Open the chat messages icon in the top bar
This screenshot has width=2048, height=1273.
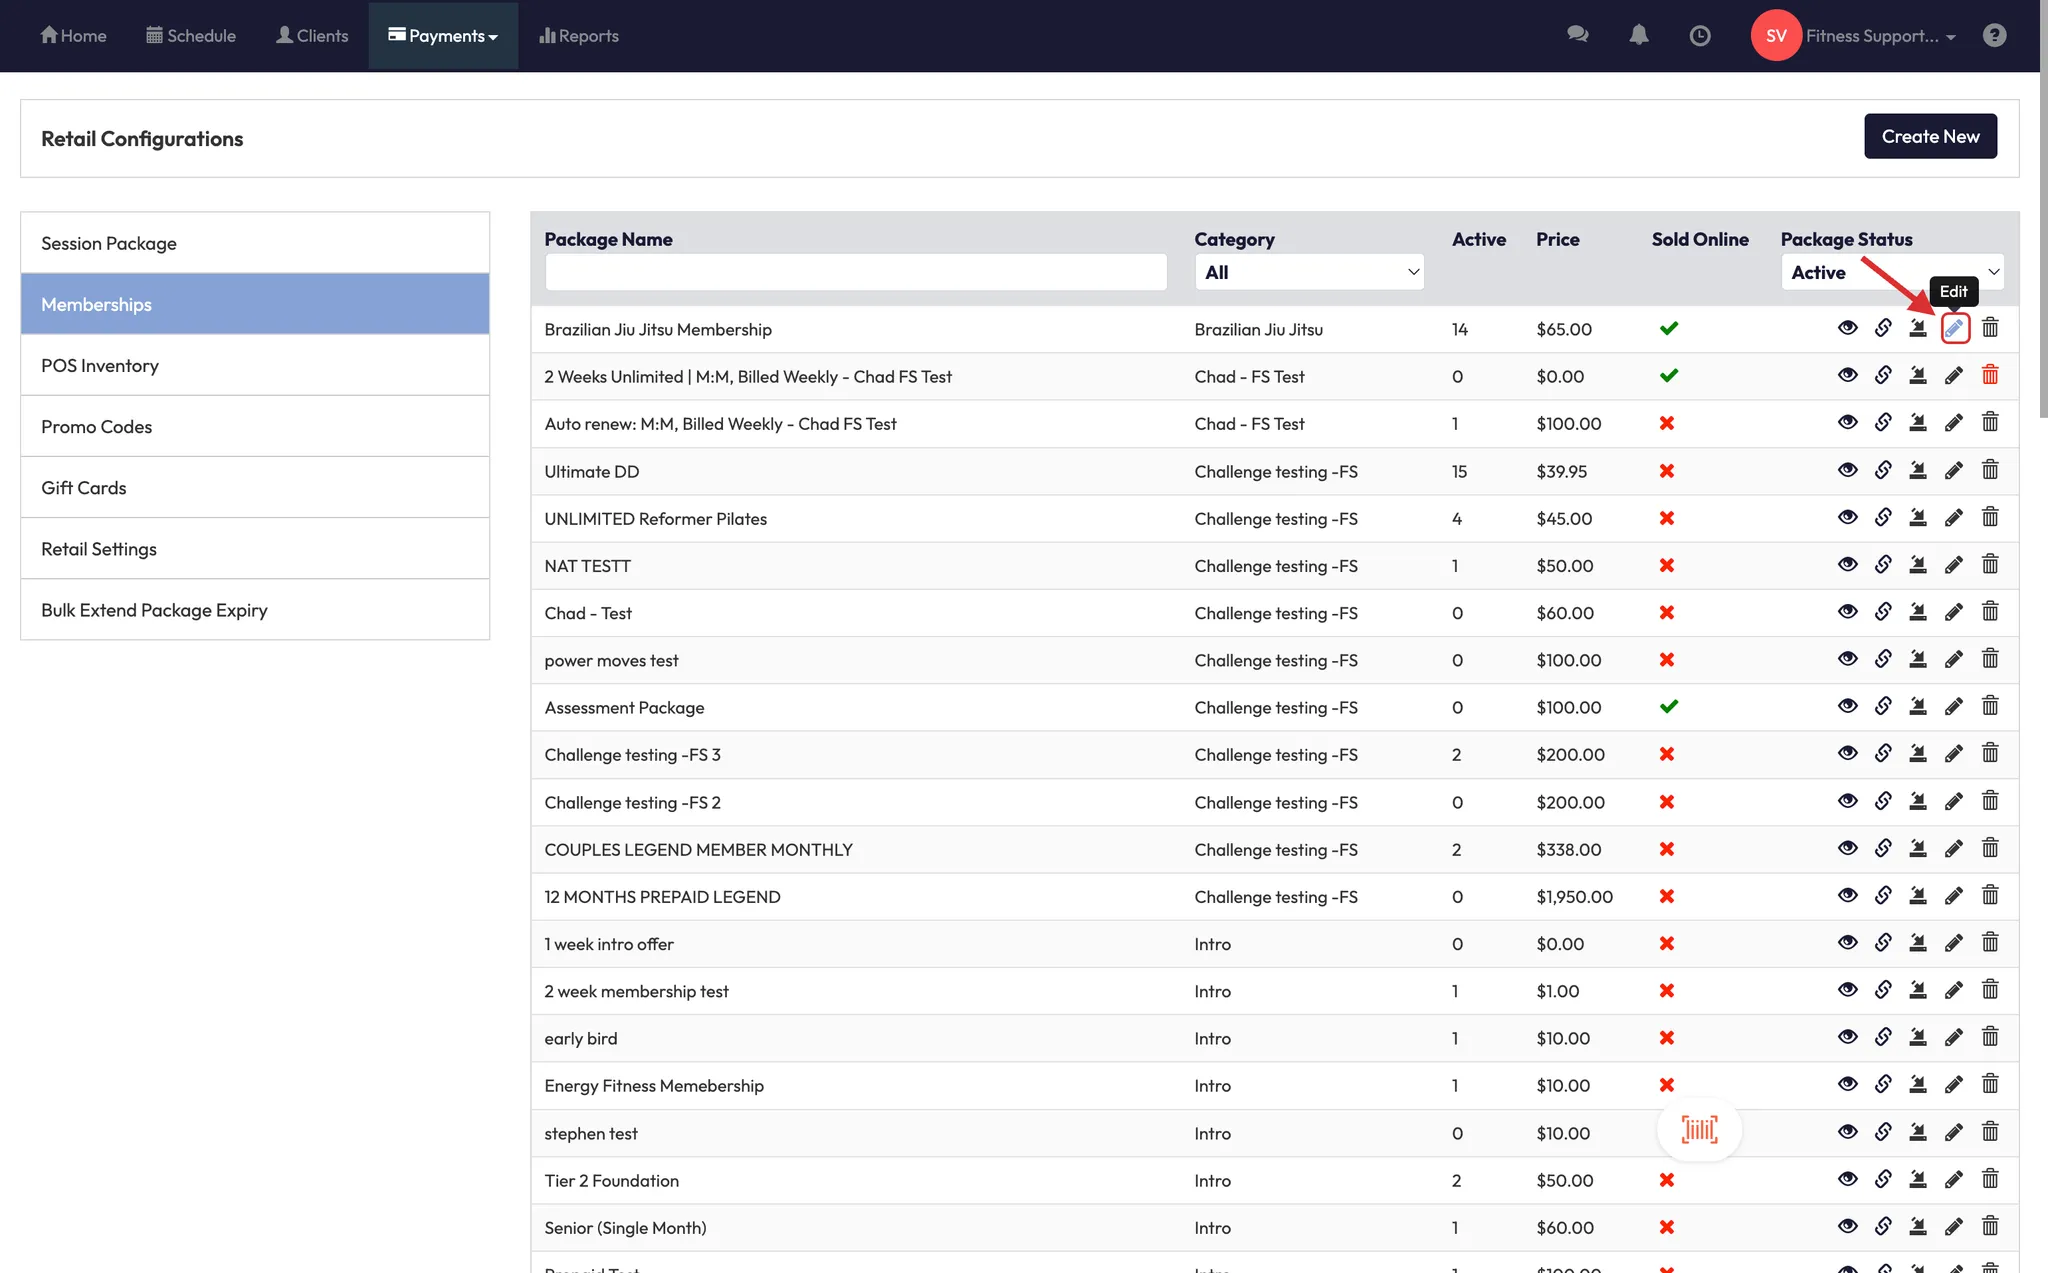tap(1578, 35)
